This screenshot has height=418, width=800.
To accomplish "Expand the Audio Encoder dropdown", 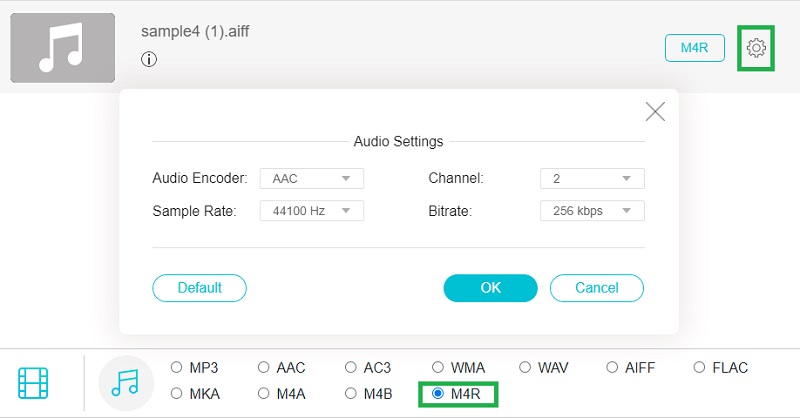I will 311,178.
